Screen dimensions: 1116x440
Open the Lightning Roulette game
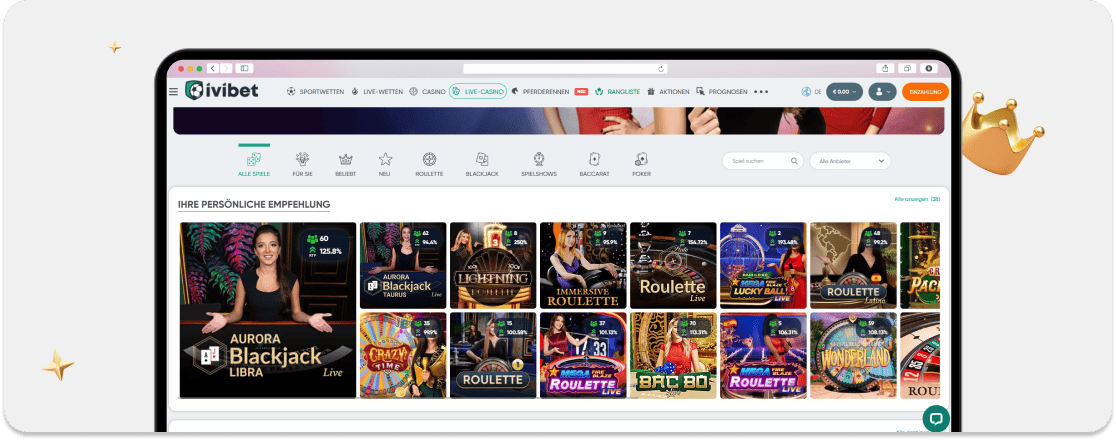click(493, 265)
